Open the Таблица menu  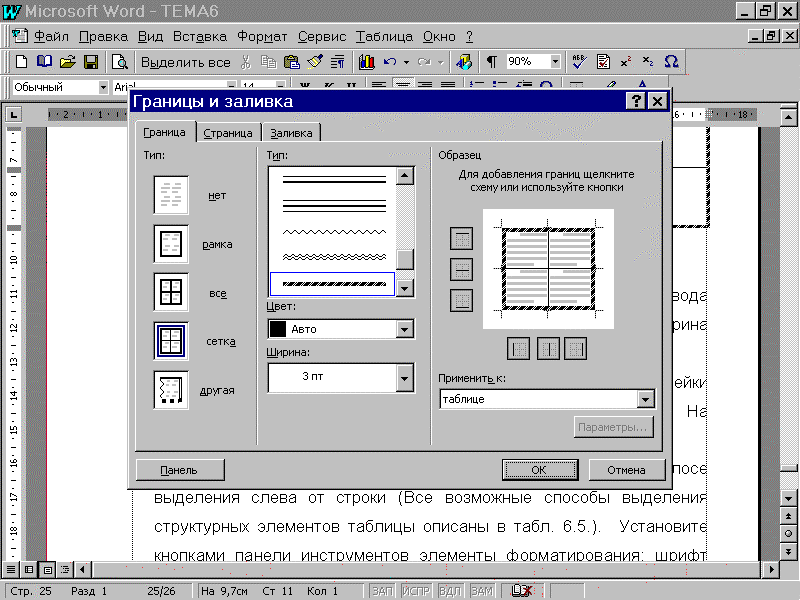point(384,37)
